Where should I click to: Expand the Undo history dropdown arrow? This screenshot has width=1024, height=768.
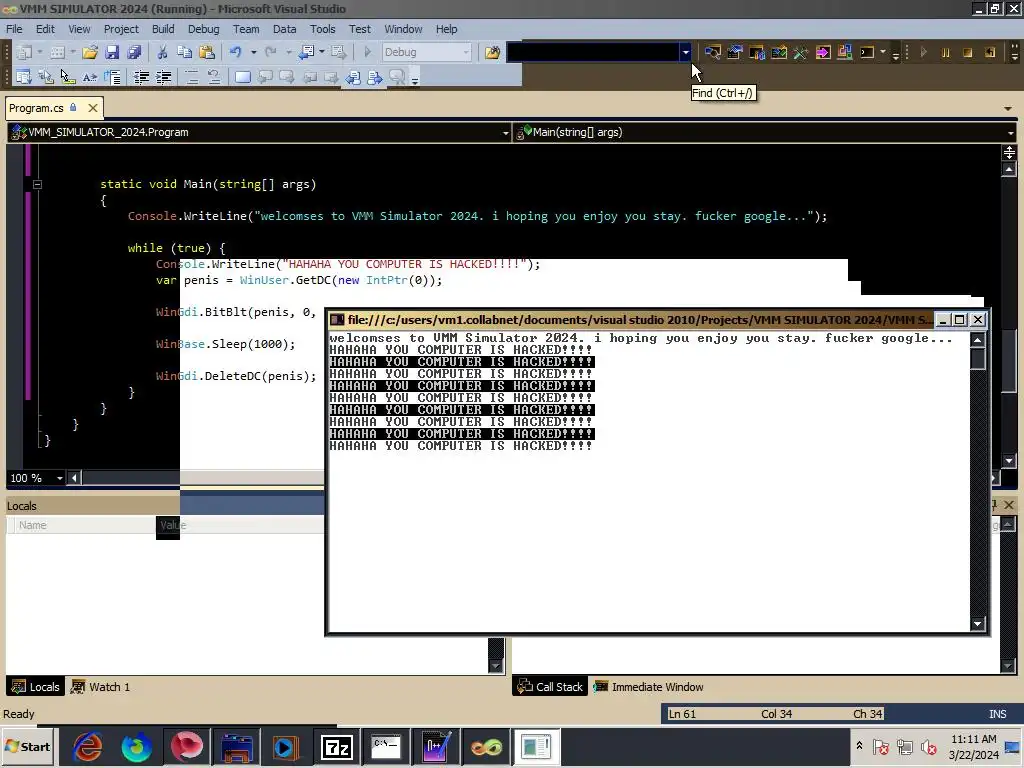click(253, 52)
